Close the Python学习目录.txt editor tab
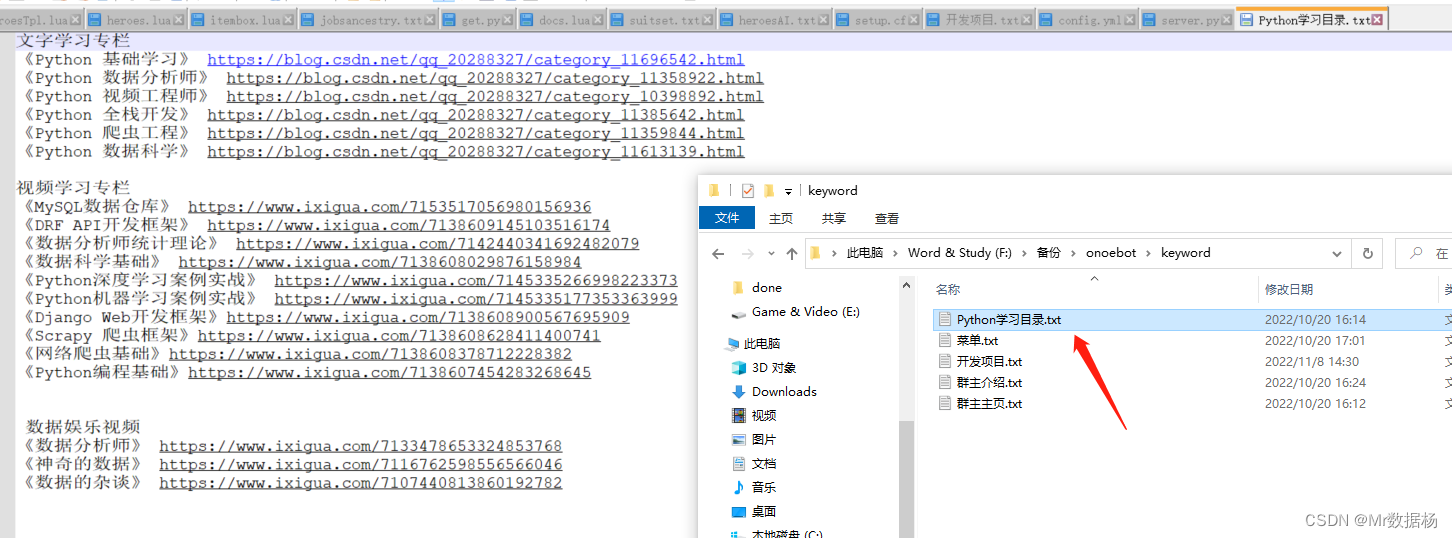 point(1377,20)
